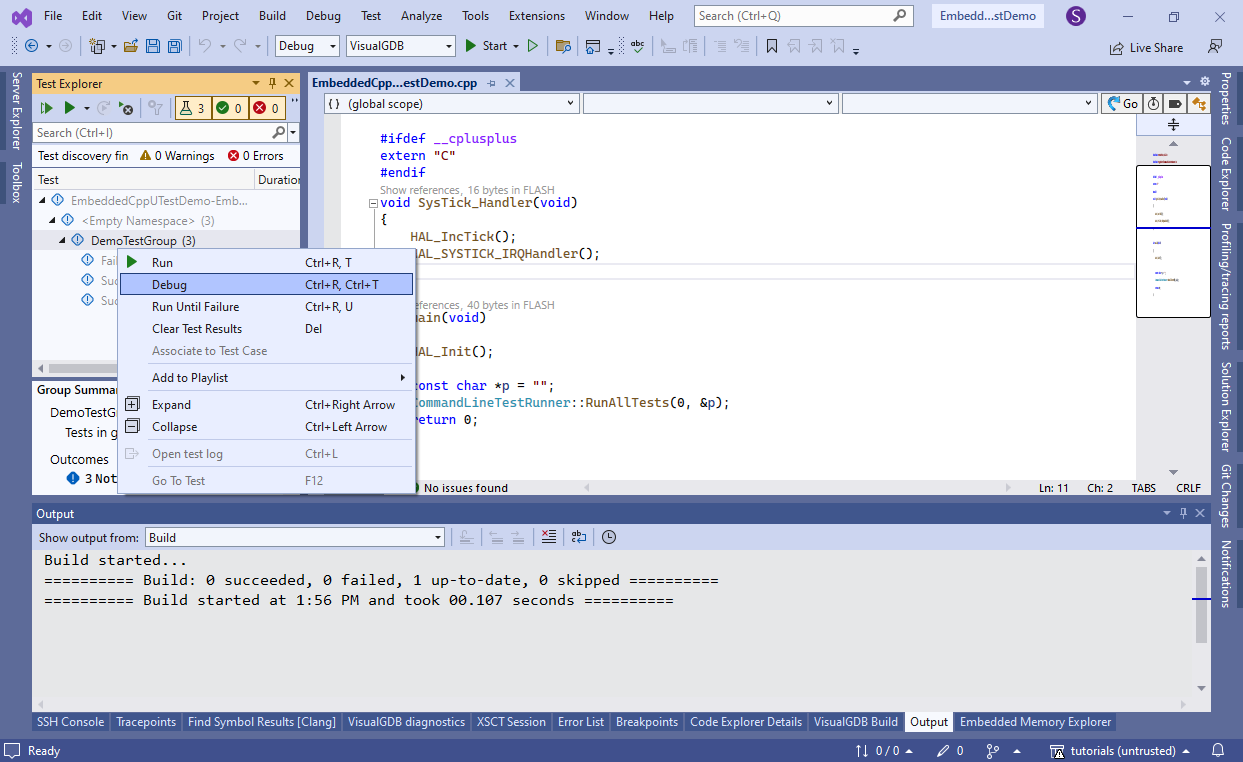The image size is (1243, 762).
Task: Collapse the SysTick_Handler code block
Action: coord(373,203)
